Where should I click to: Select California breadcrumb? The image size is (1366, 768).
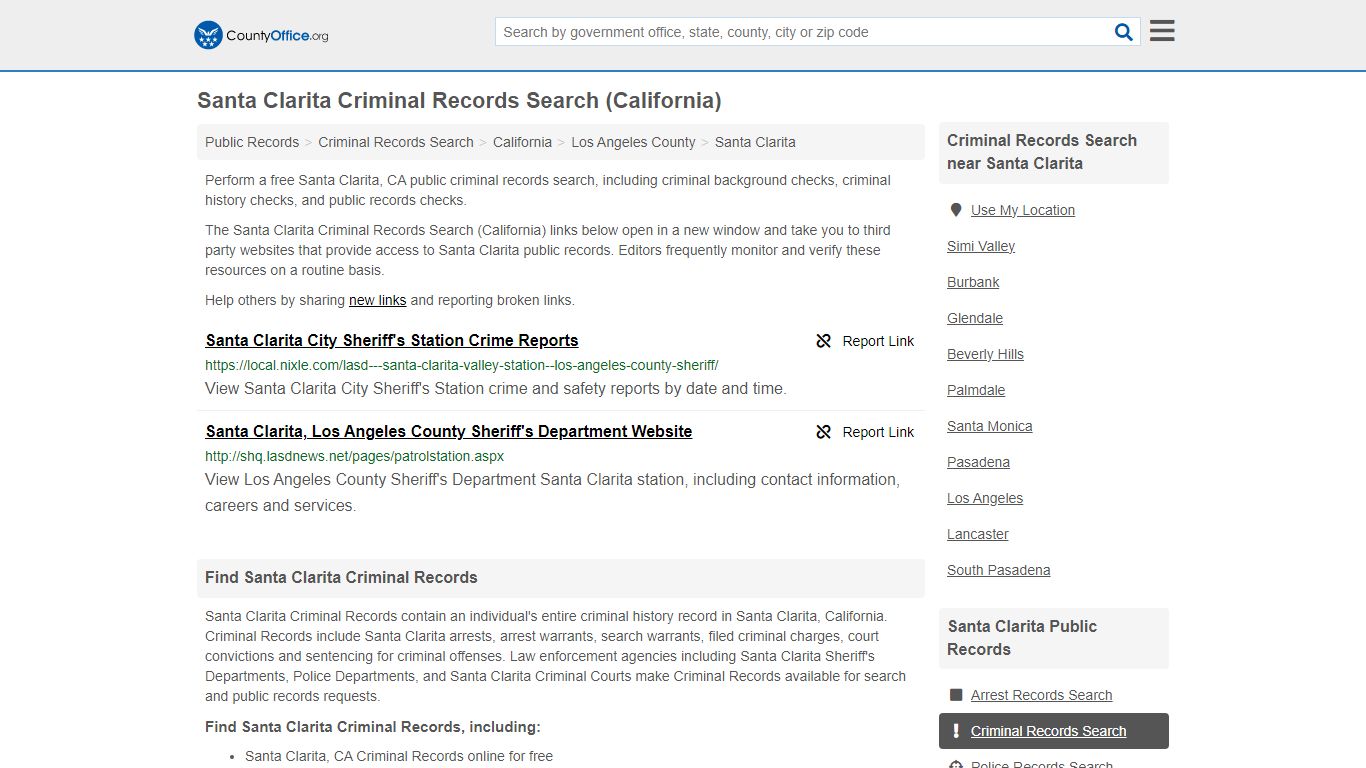[522, 142]
